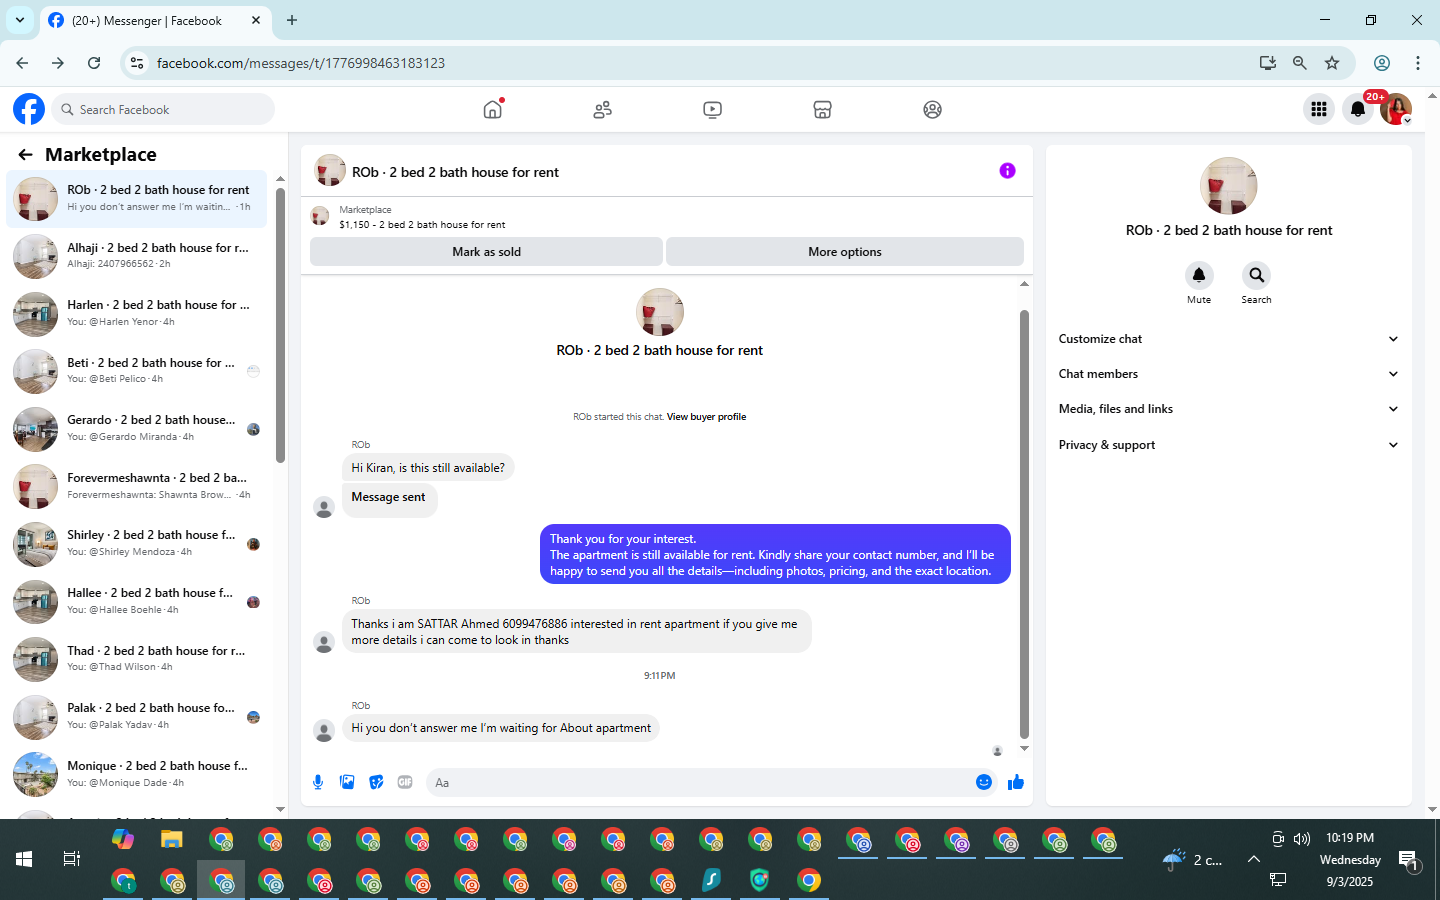Open the Groups icon in top navigation
Viewport: 1440px width, 900px height.
click(932, 110)
